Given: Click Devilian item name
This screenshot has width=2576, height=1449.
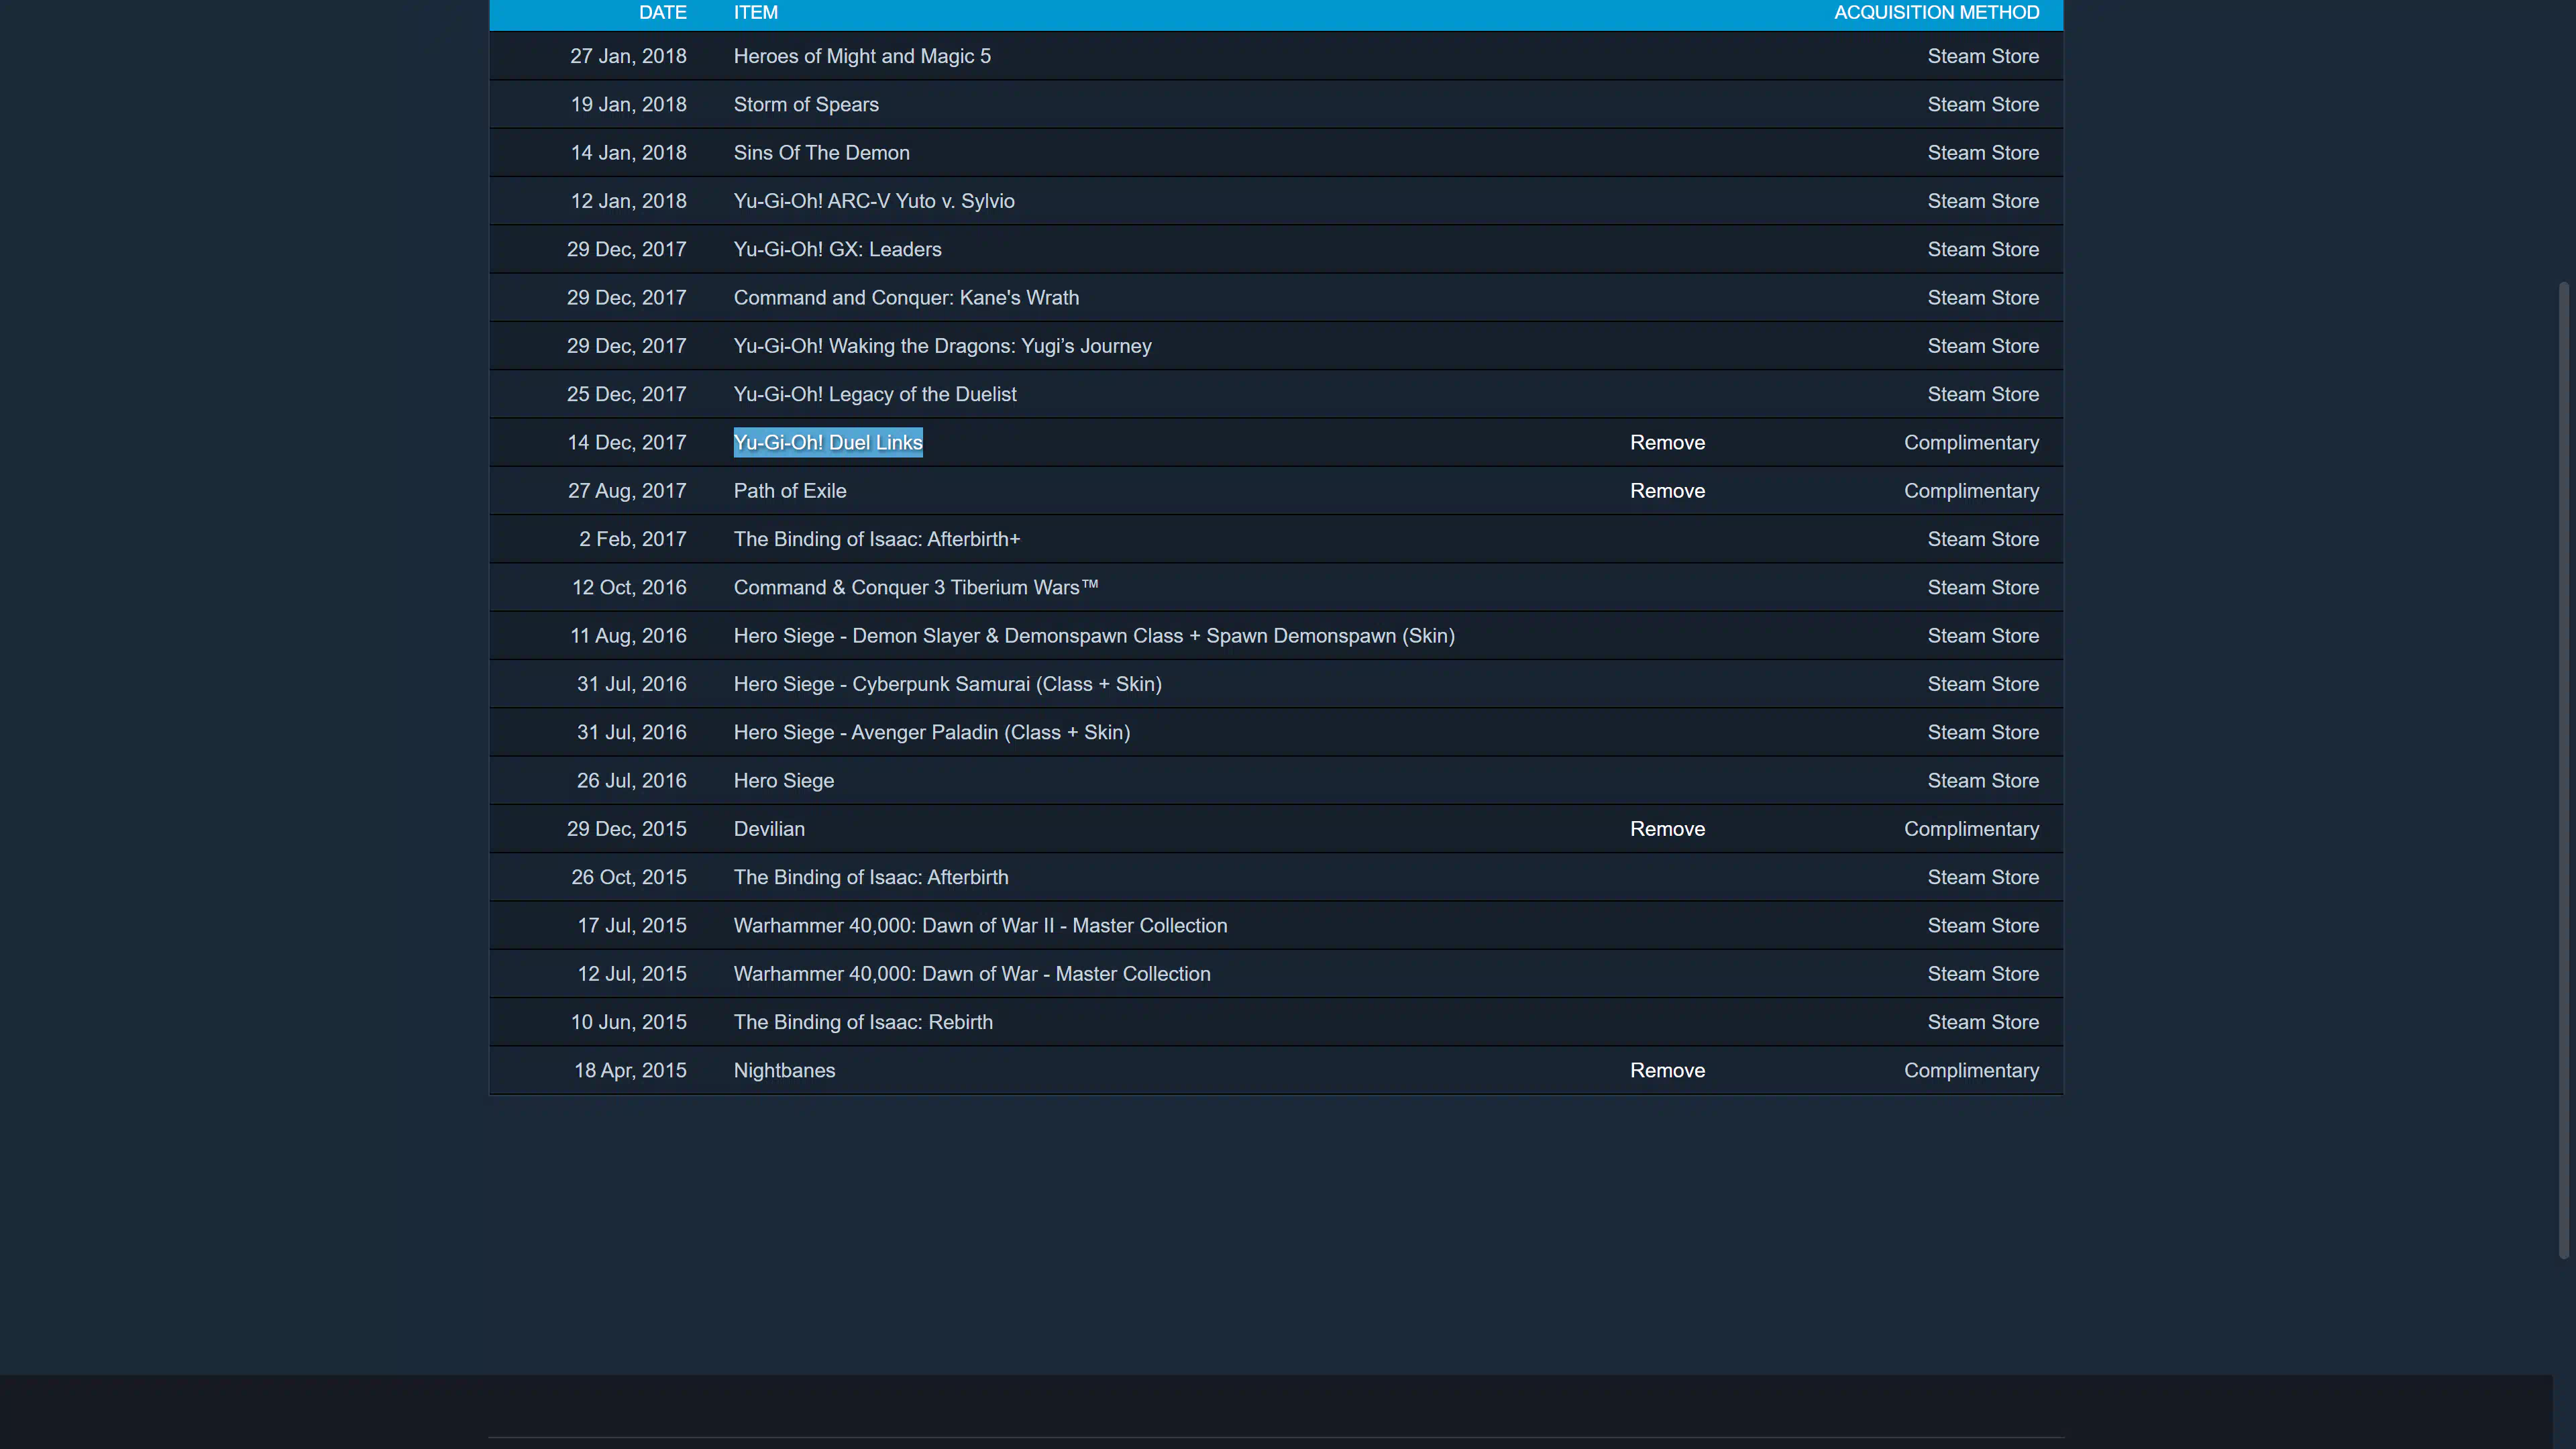Looking at the screenshot, I should 769,829.
